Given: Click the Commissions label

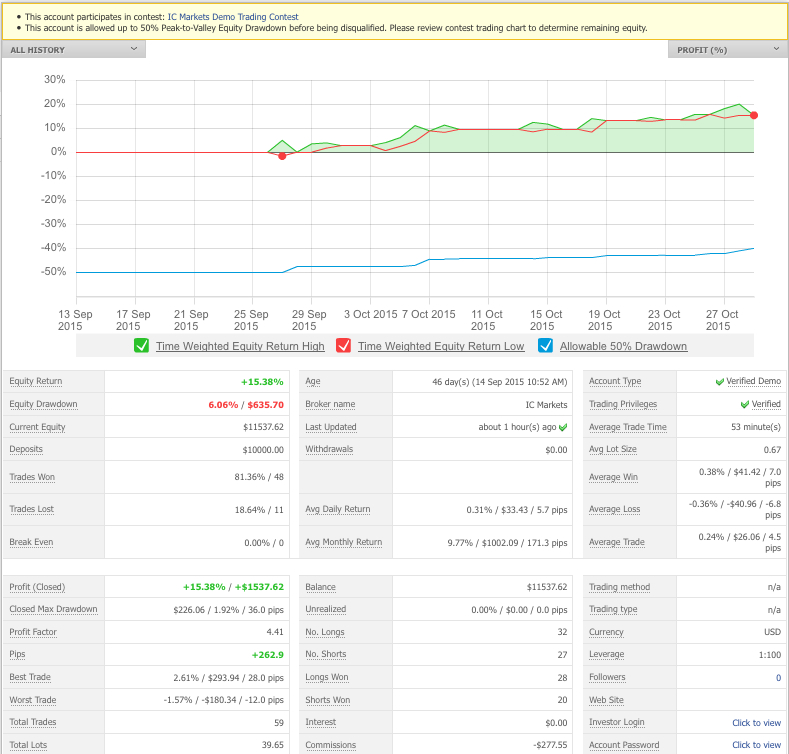Looking at the screenshot, I should (x=331, y=745).
